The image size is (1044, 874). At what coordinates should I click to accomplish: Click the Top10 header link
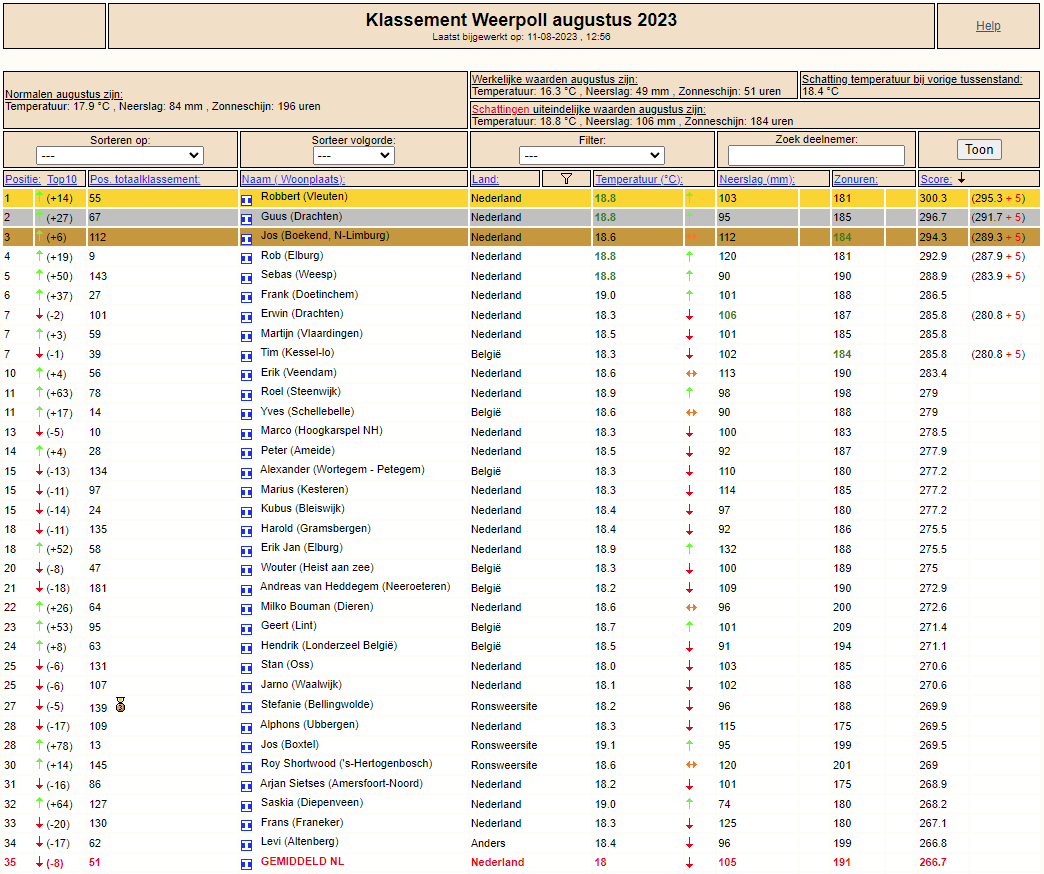point(62,179)
